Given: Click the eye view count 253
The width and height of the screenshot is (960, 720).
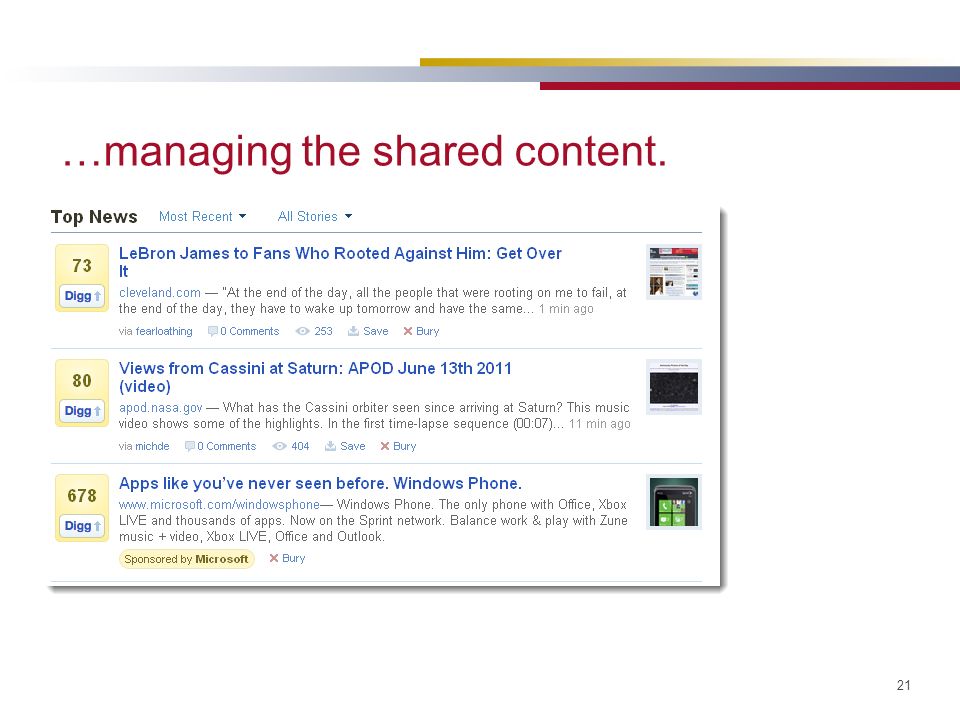Looking at the screenshot, I should click(x=314, y=331).
